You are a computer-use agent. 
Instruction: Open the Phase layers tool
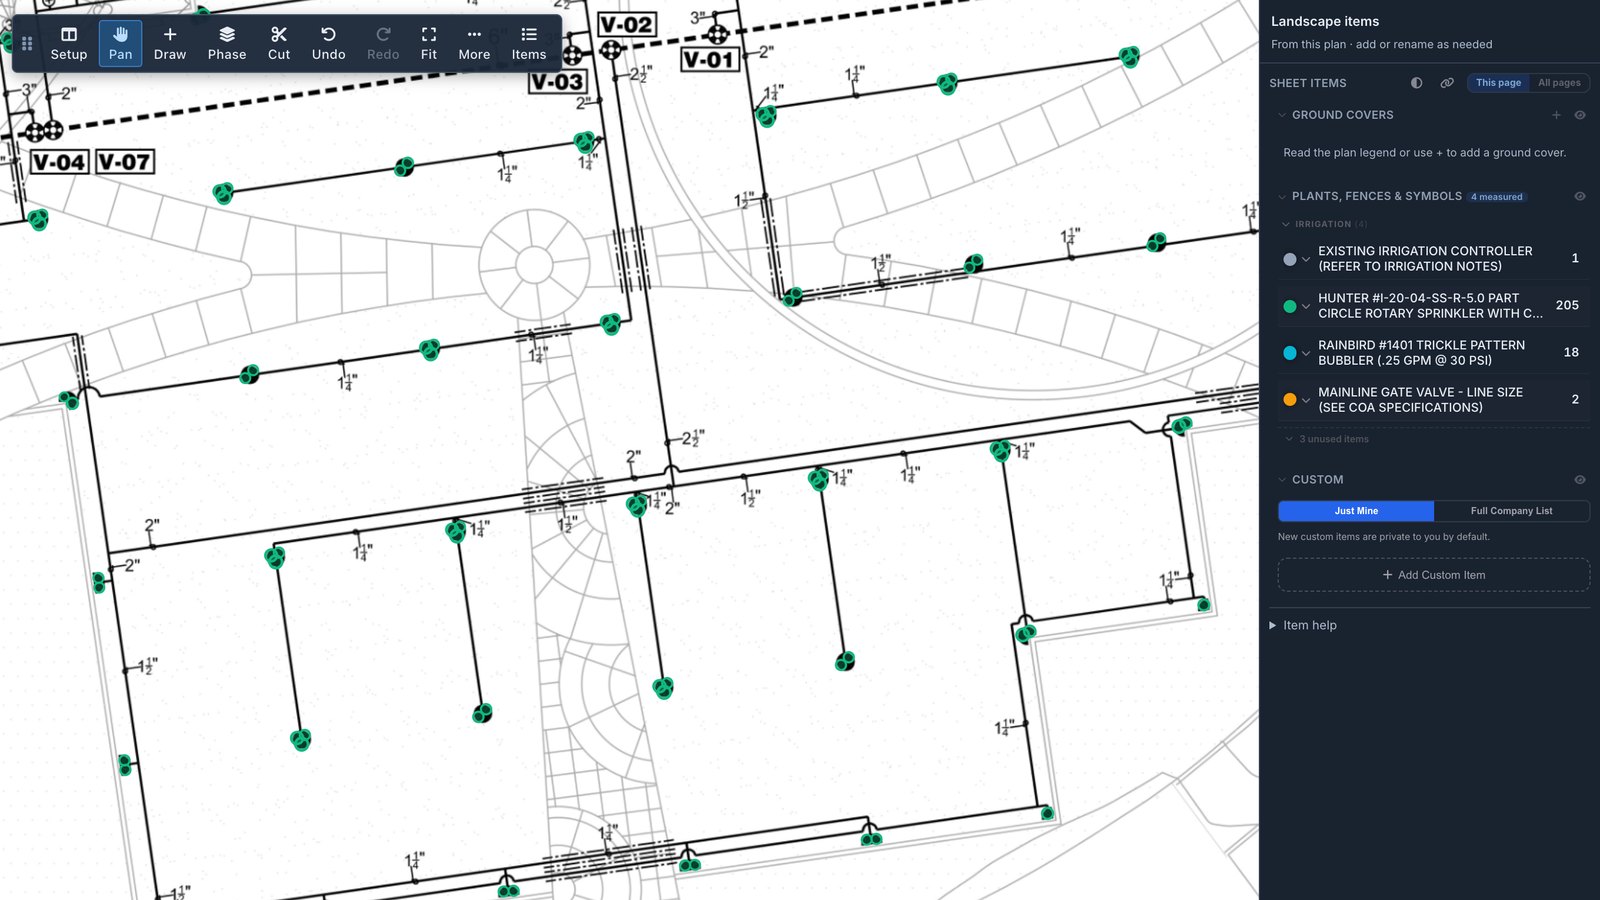tap(227, 44)
